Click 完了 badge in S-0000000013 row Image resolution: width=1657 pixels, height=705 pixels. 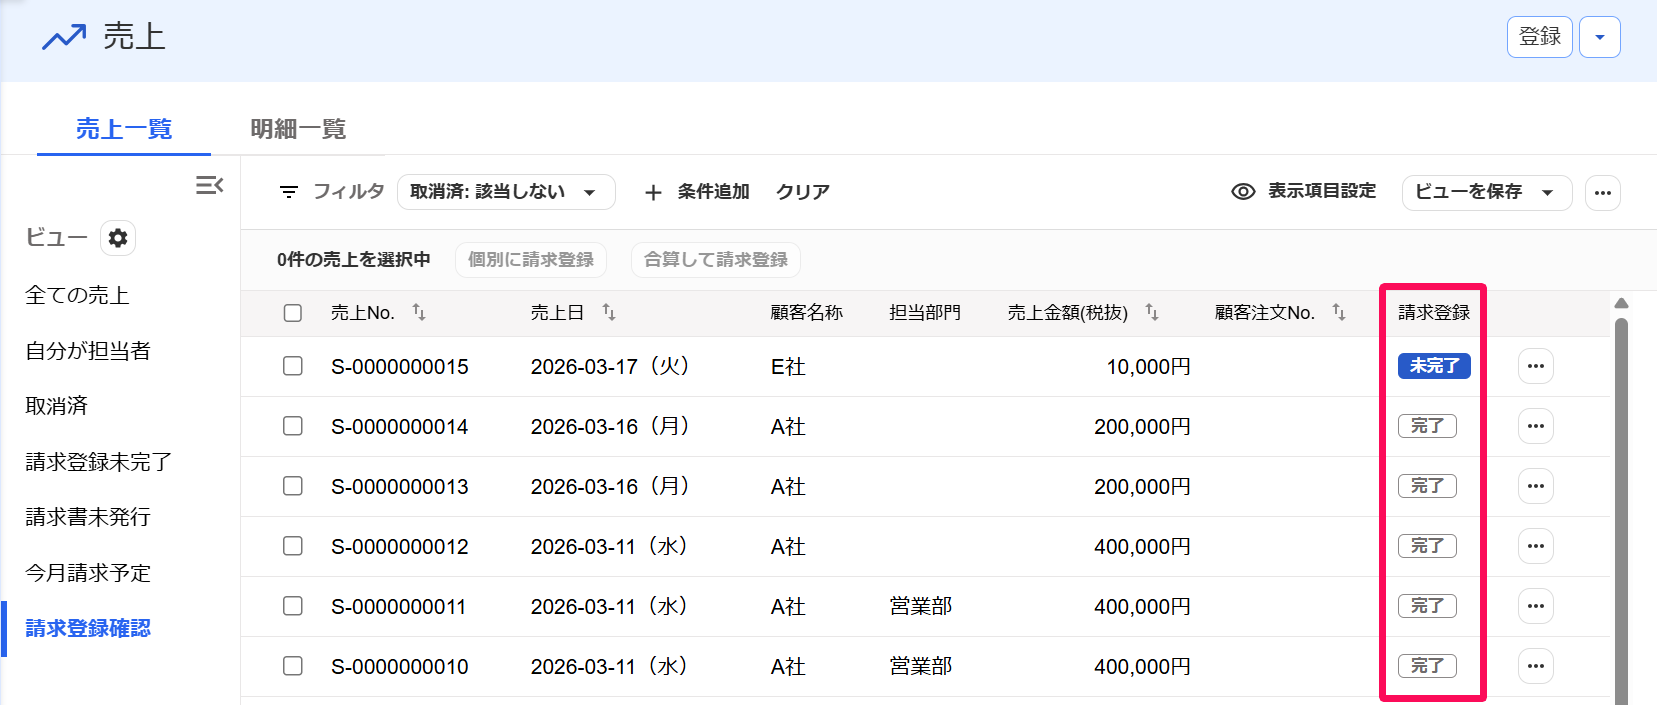(1427, 486)
